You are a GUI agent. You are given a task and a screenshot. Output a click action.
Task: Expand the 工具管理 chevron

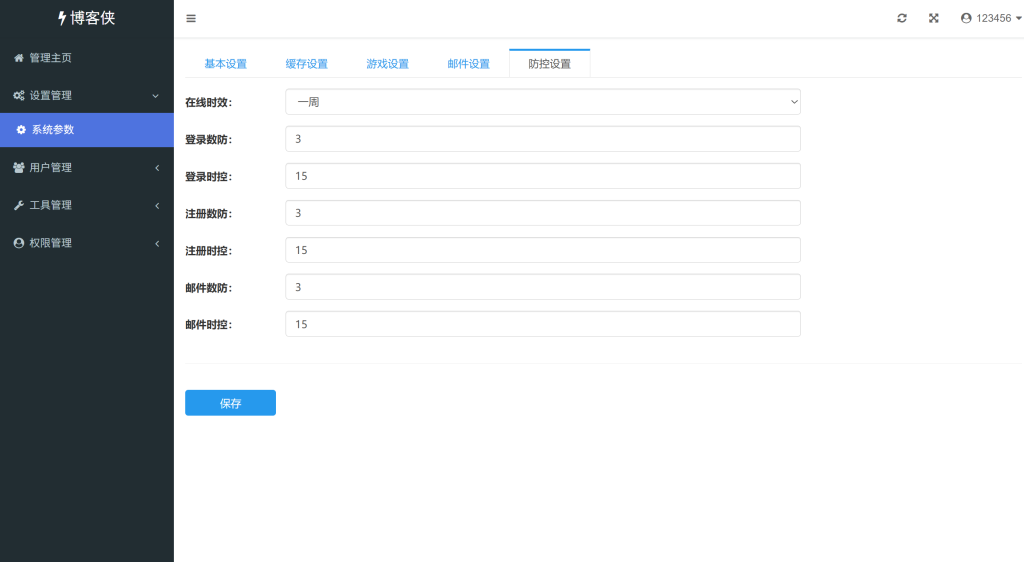pos(157,206)
